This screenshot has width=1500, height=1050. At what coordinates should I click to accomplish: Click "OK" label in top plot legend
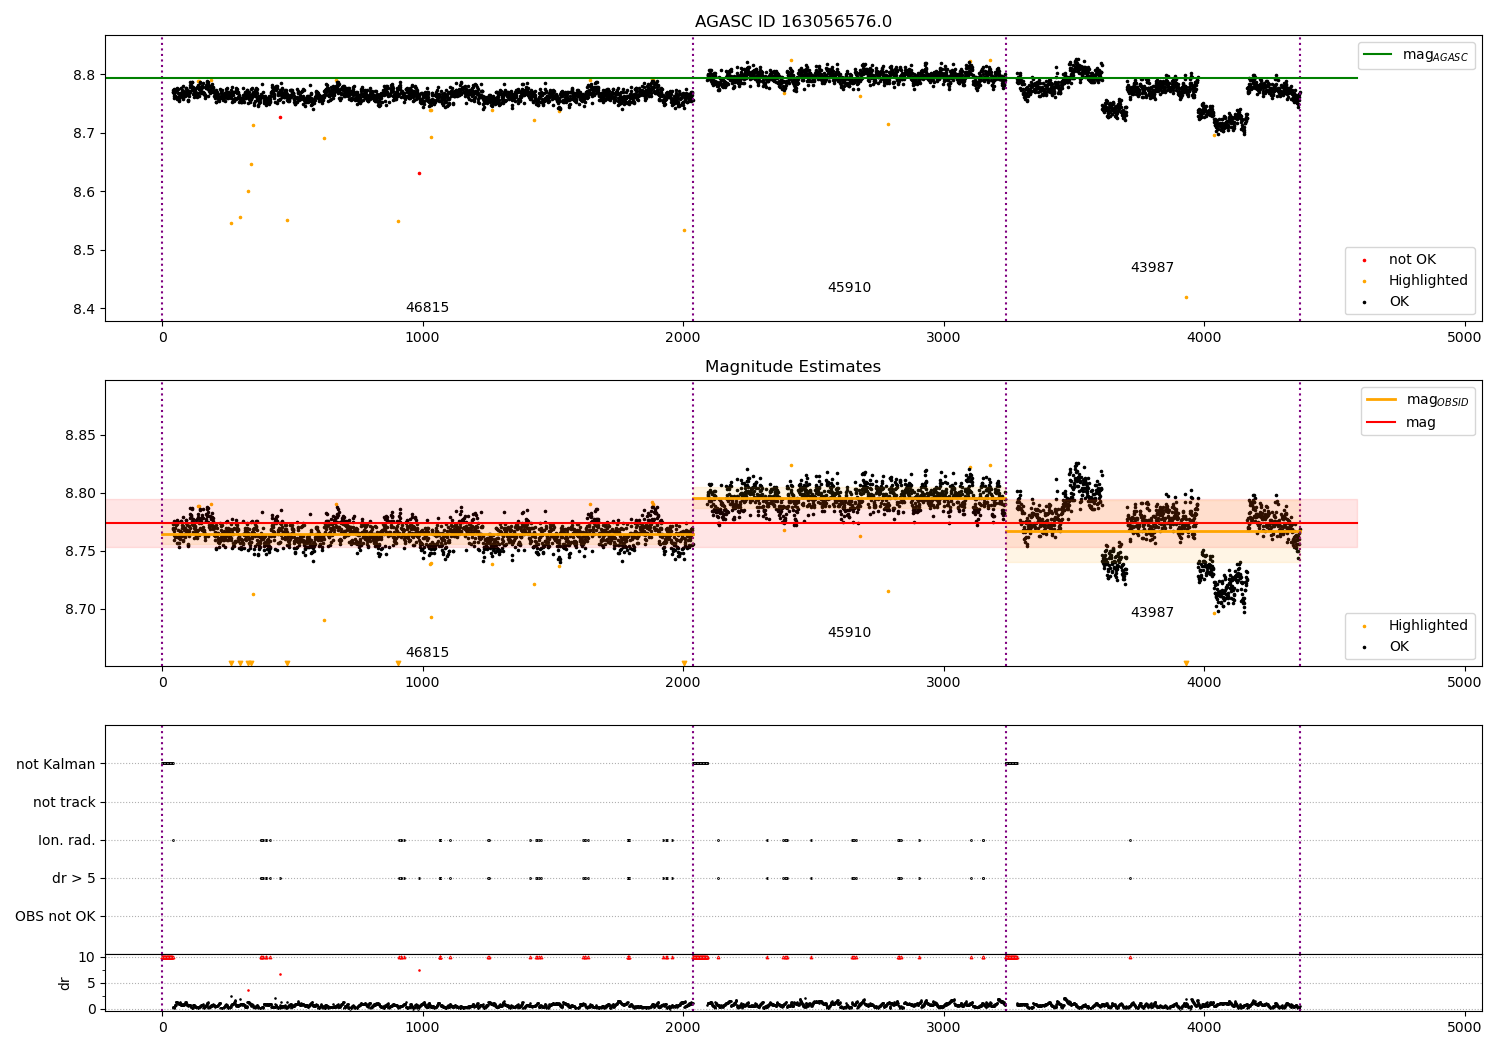click(x=1399, y=302)
